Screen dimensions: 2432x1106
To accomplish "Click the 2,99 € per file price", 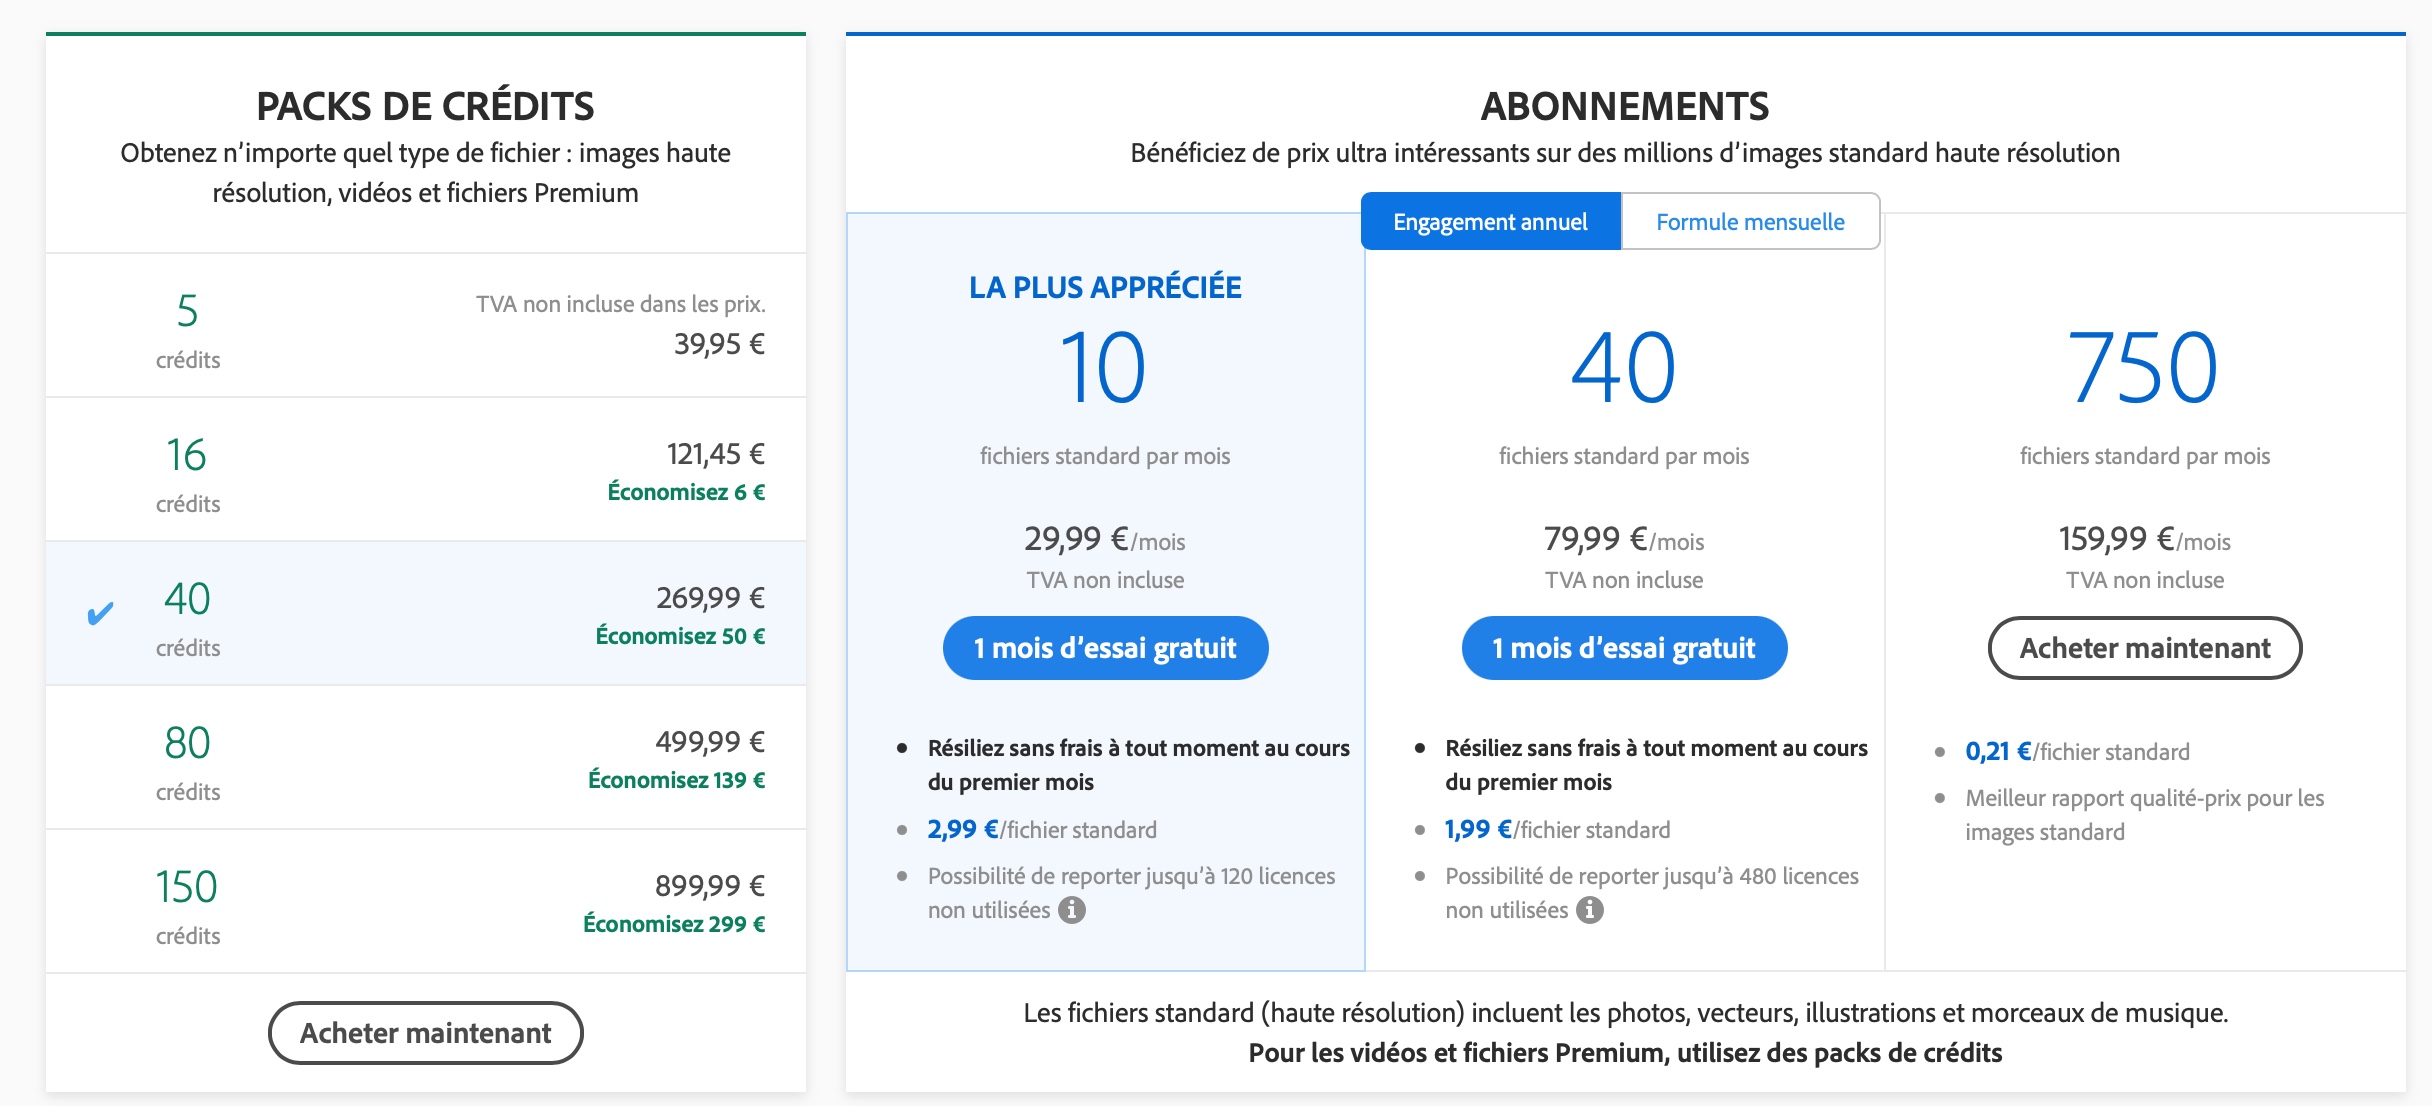I will click(x=962, y=830).
